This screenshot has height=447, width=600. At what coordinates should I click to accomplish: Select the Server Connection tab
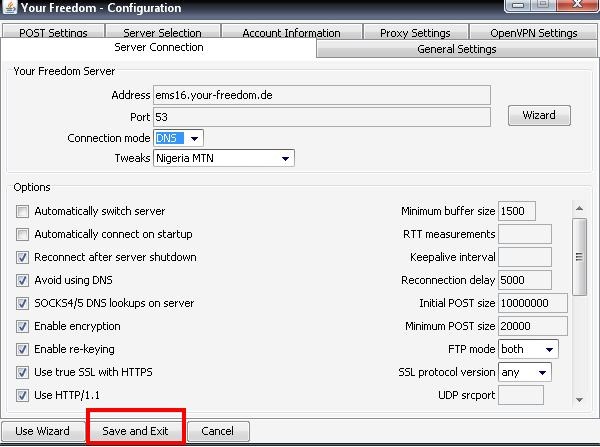click(159, 47)
